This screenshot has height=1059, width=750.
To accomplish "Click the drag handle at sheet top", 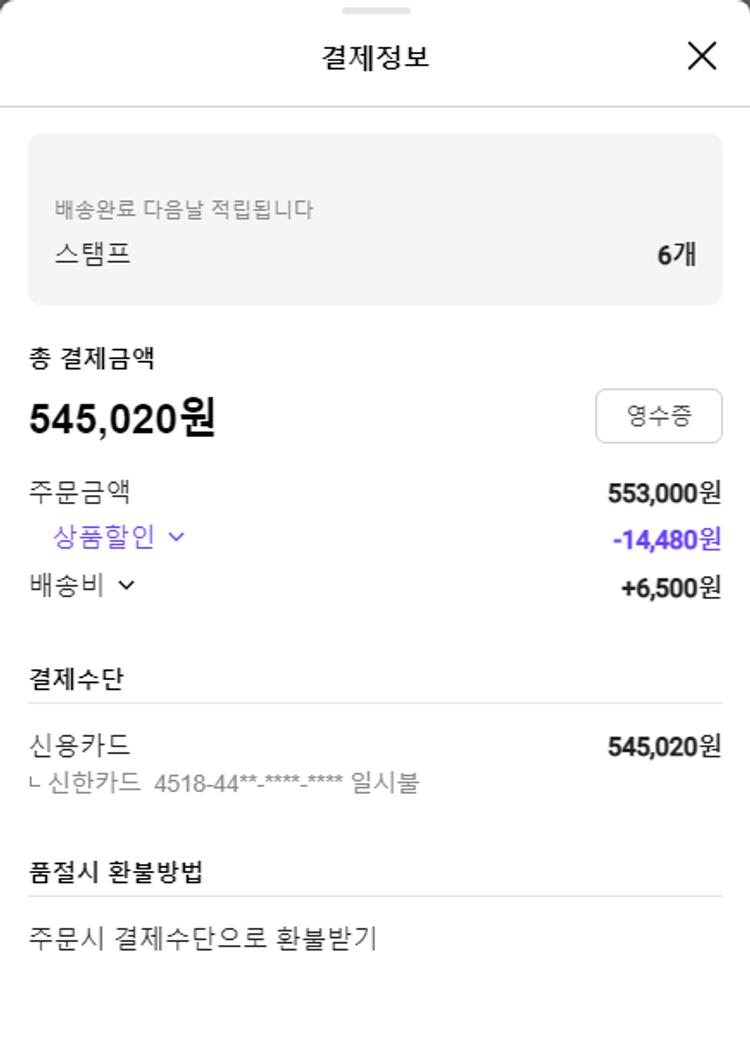I will (375, 11).
